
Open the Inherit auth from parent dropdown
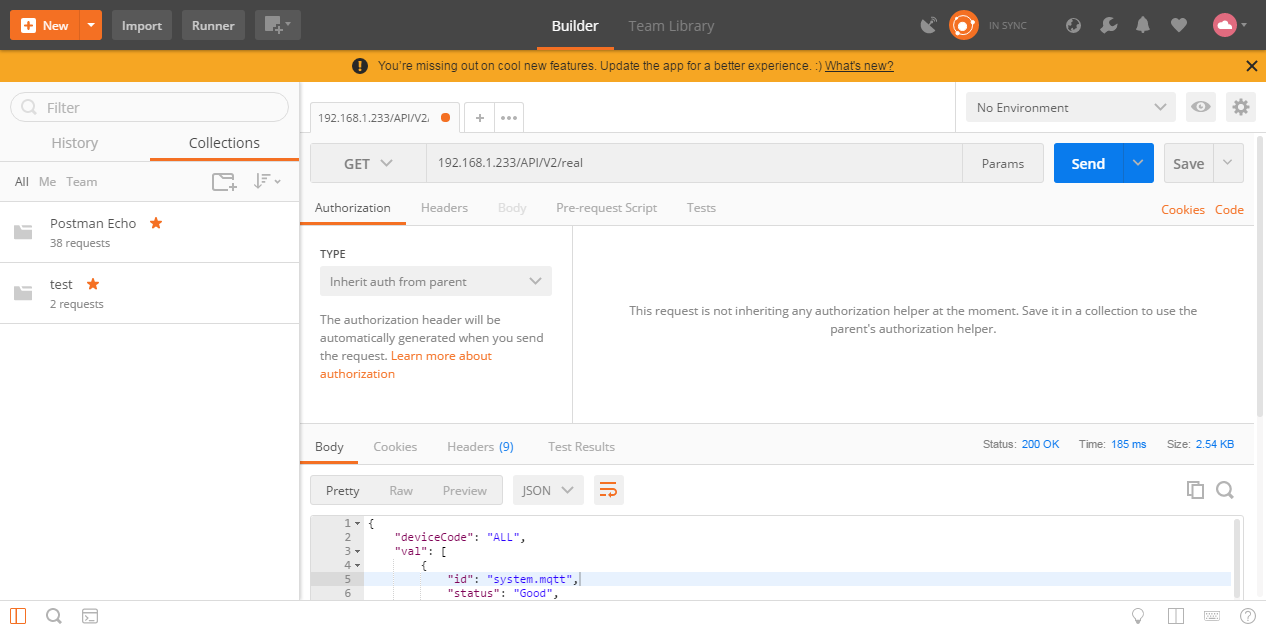[436, 282]
